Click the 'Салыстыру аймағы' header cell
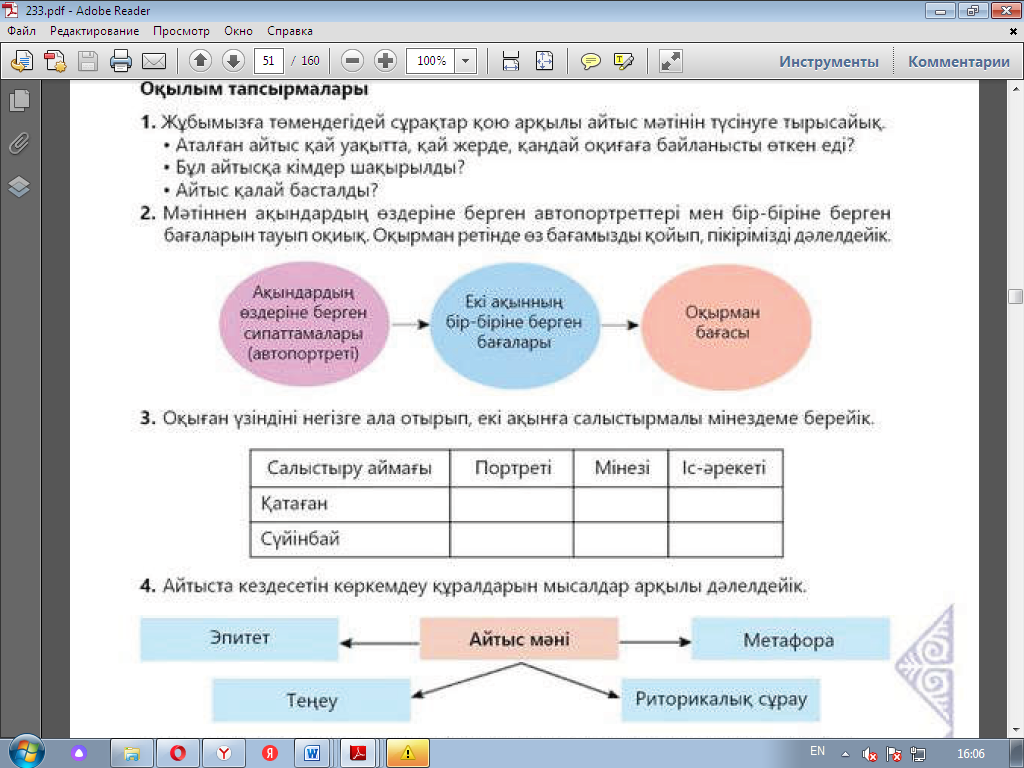 tap(349, 468)
